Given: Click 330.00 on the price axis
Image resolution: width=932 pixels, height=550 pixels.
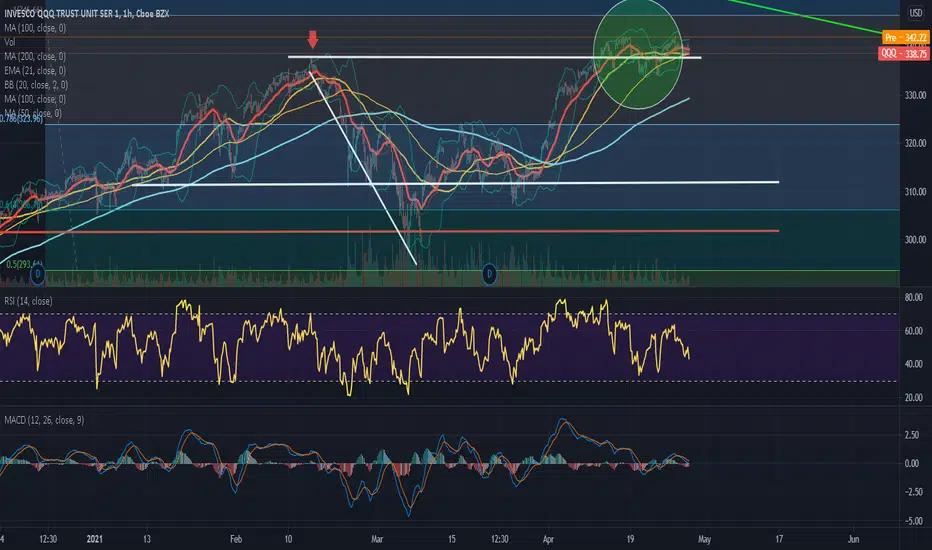Looking at the screenshot, I should click(x=915, y=95).
